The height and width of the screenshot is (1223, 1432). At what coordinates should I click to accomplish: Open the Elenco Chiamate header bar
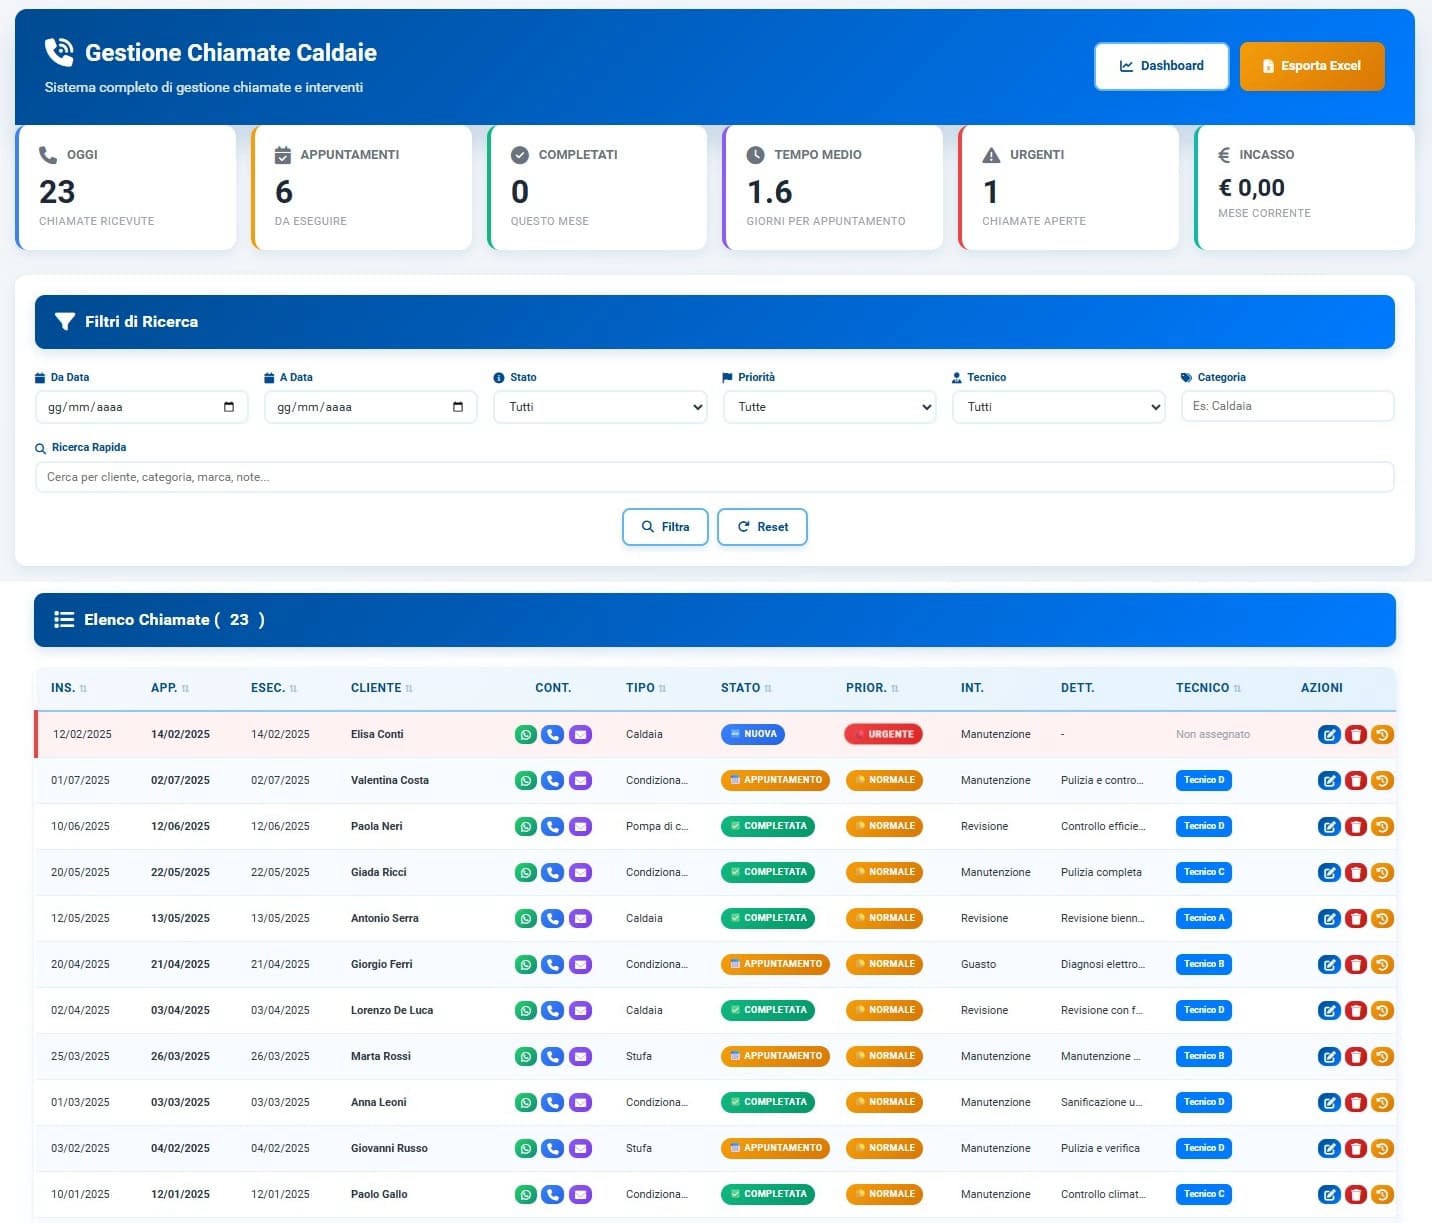pos(170,620)
